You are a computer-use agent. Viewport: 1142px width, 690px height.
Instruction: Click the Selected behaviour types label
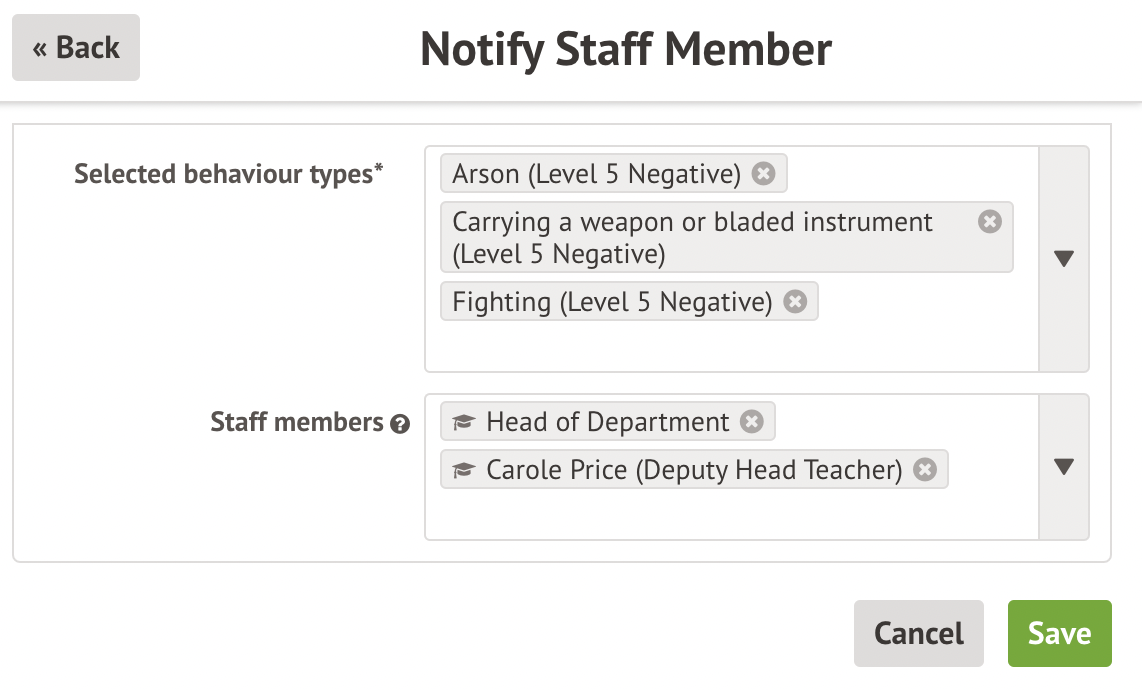[x=229, y=174]
